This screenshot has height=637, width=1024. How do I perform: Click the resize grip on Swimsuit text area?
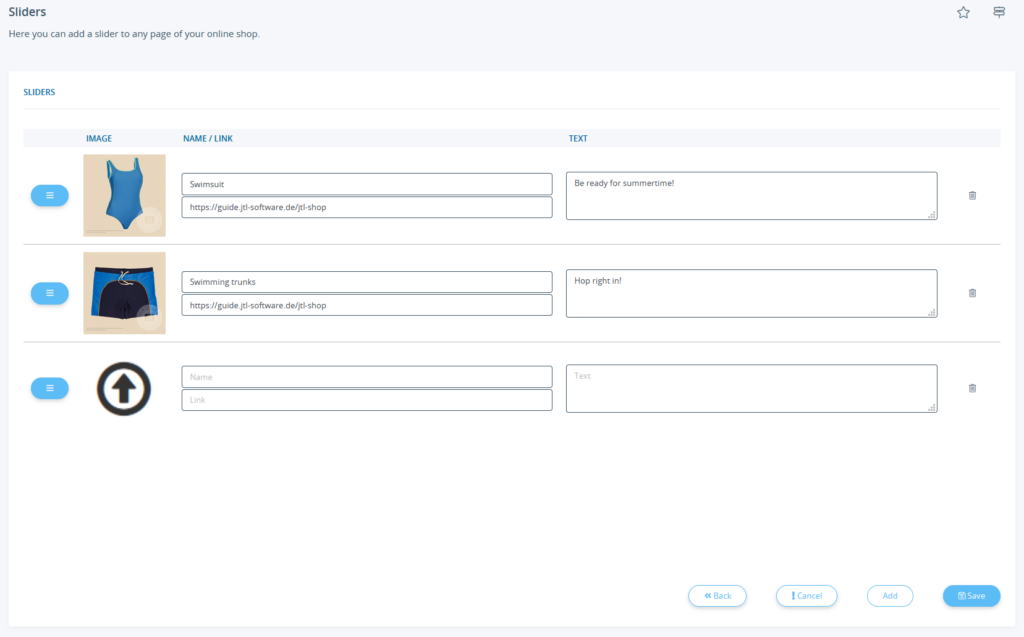pos(931,216)
